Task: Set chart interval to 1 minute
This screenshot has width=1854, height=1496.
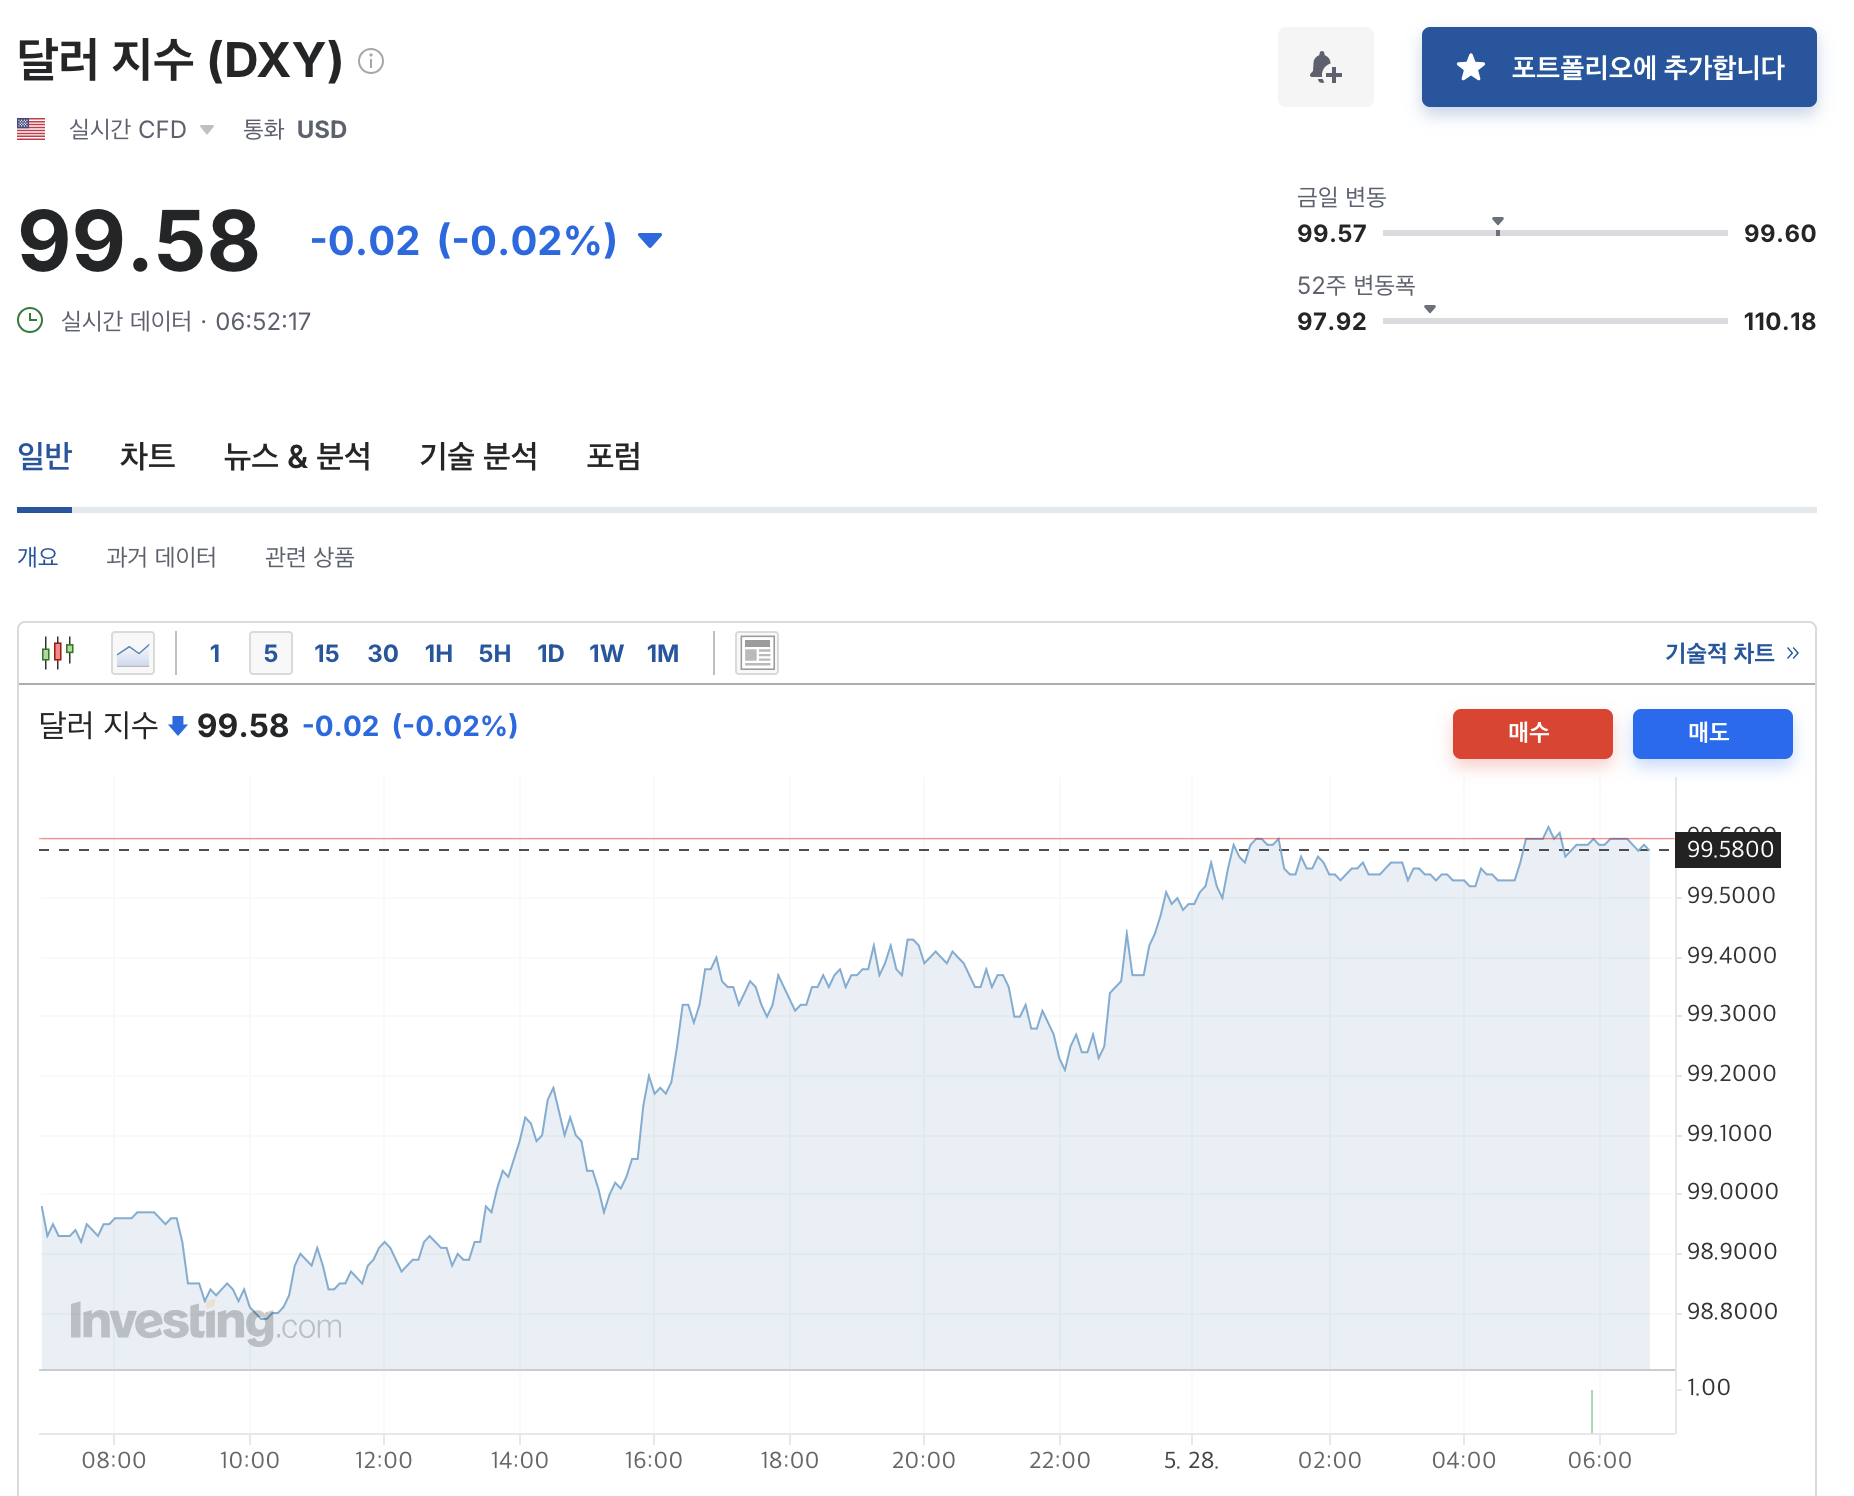Action: 215,653
